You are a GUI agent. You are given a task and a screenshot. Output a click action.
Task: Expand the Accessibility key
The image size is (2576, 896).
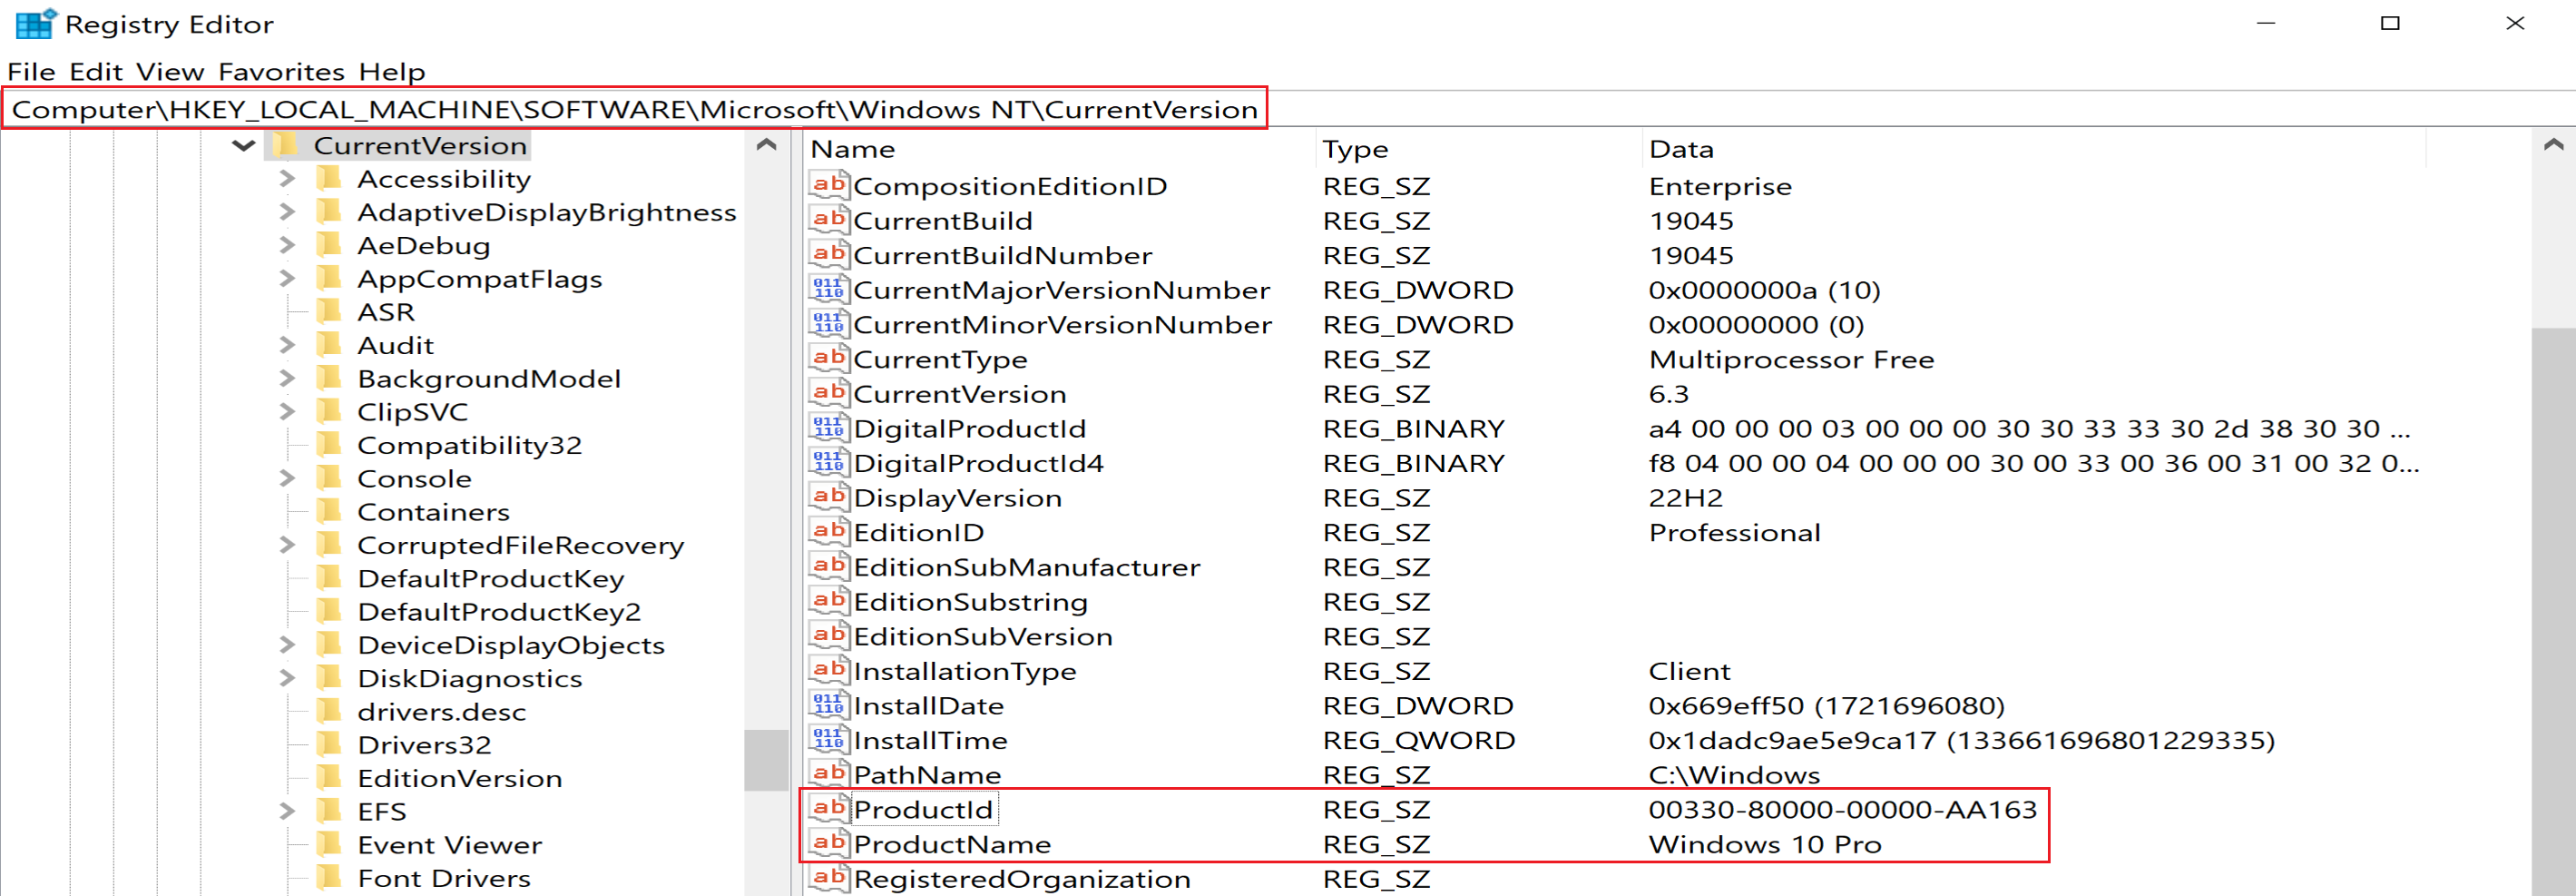pos(287,179)
